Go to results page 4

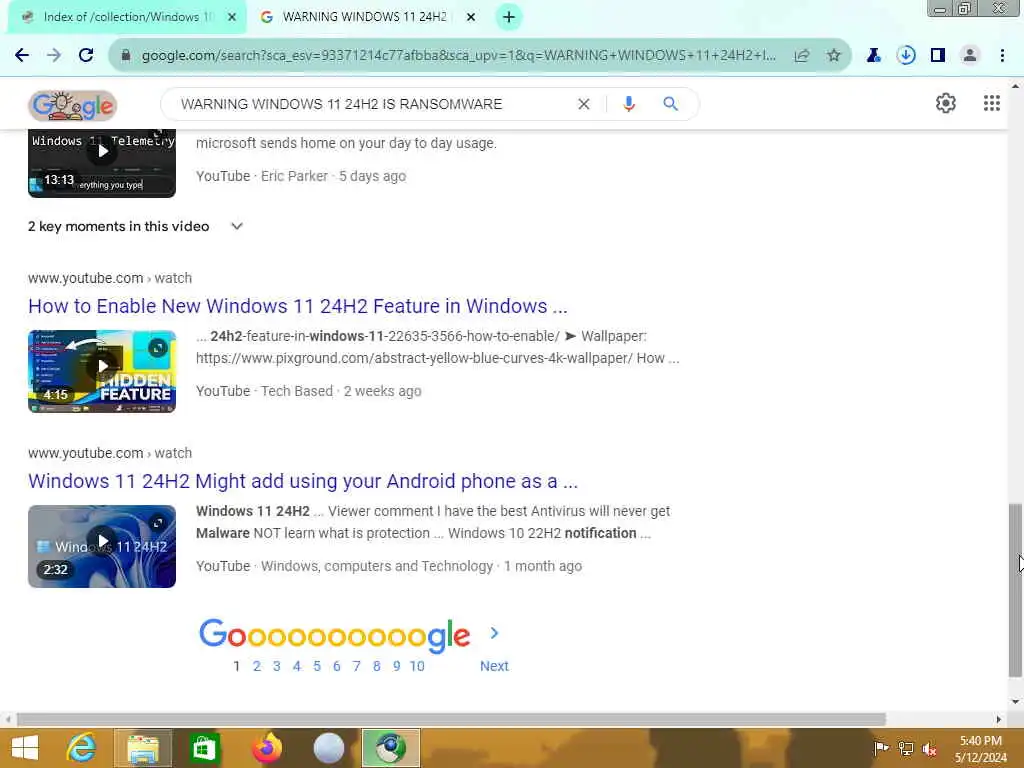[296, 666]
